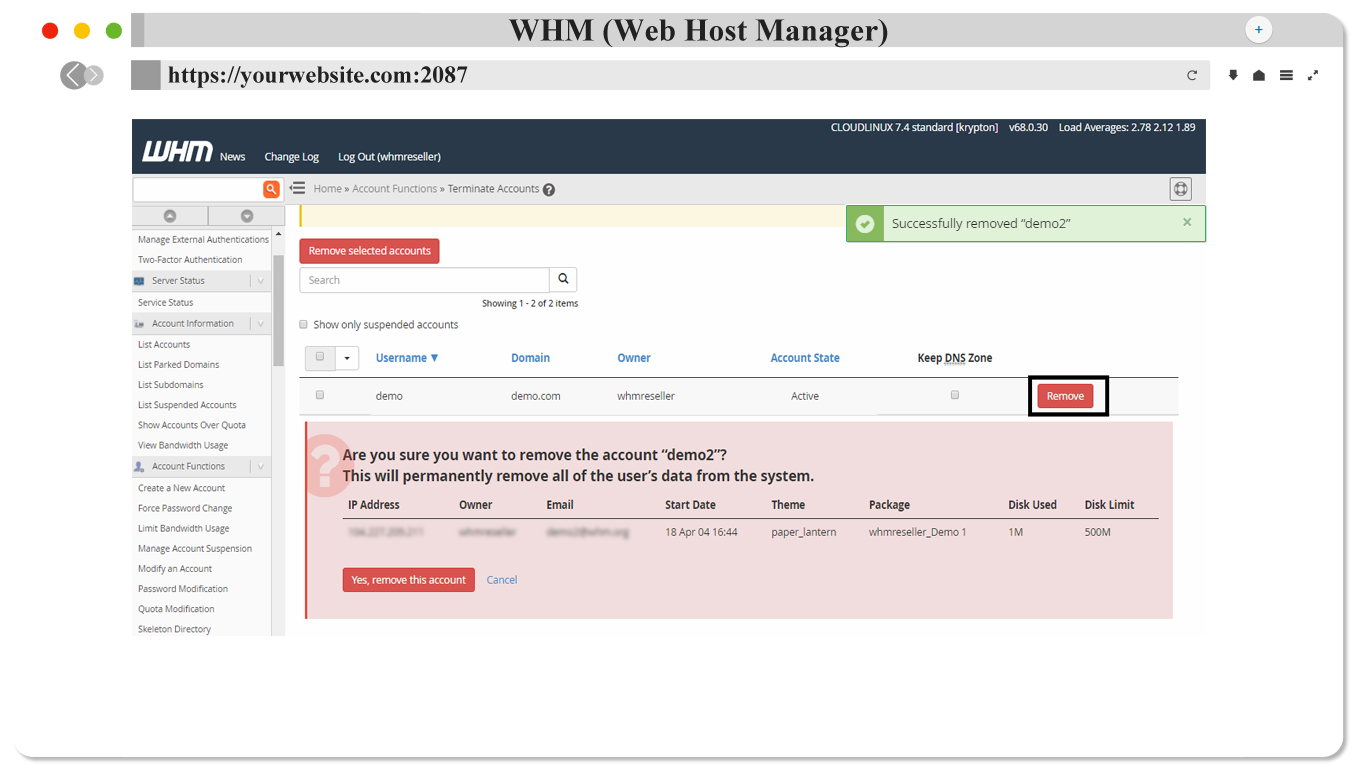Click the browser address bar URL
Viewport: 1362px width, 769px height.
(317, 75)
